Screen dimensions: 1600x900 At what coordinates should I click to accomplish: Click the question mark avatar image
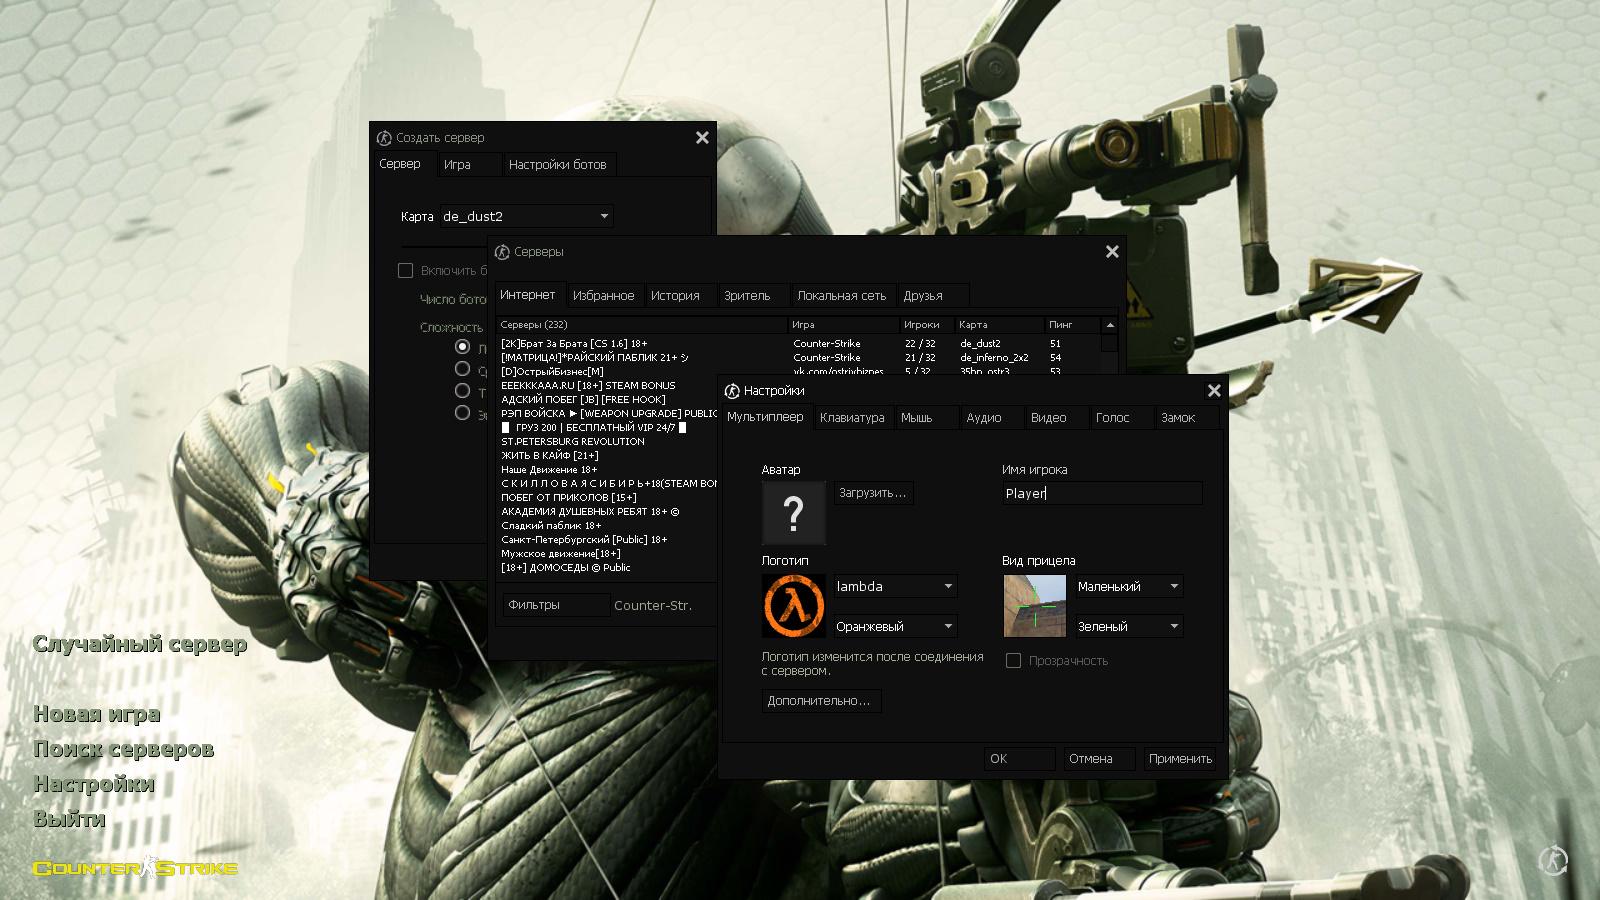[794, 513]
